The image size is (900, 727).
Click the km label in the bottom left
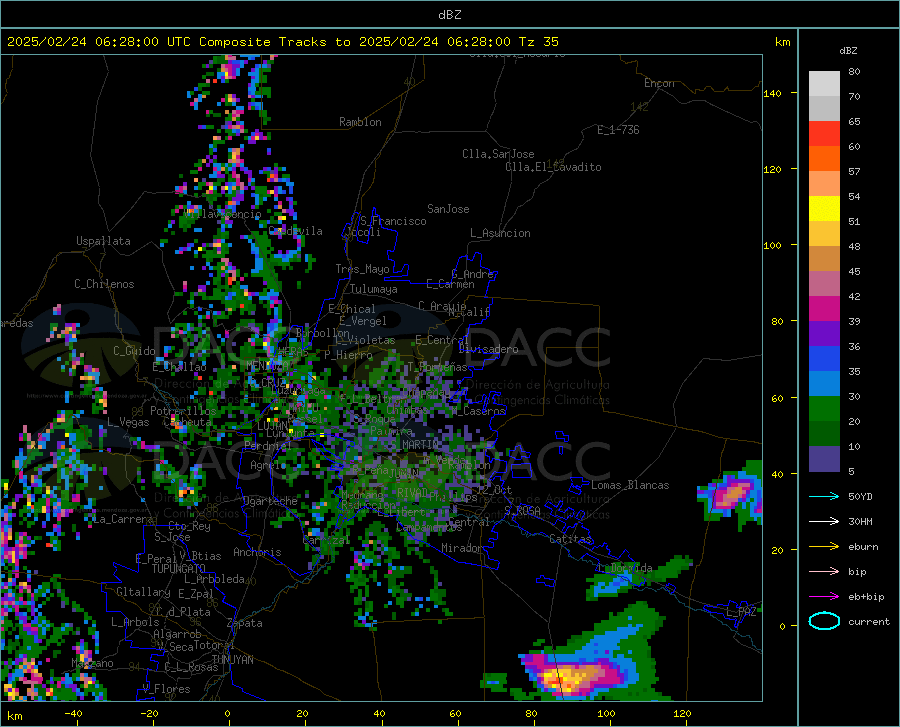click(x=14, y=716)
